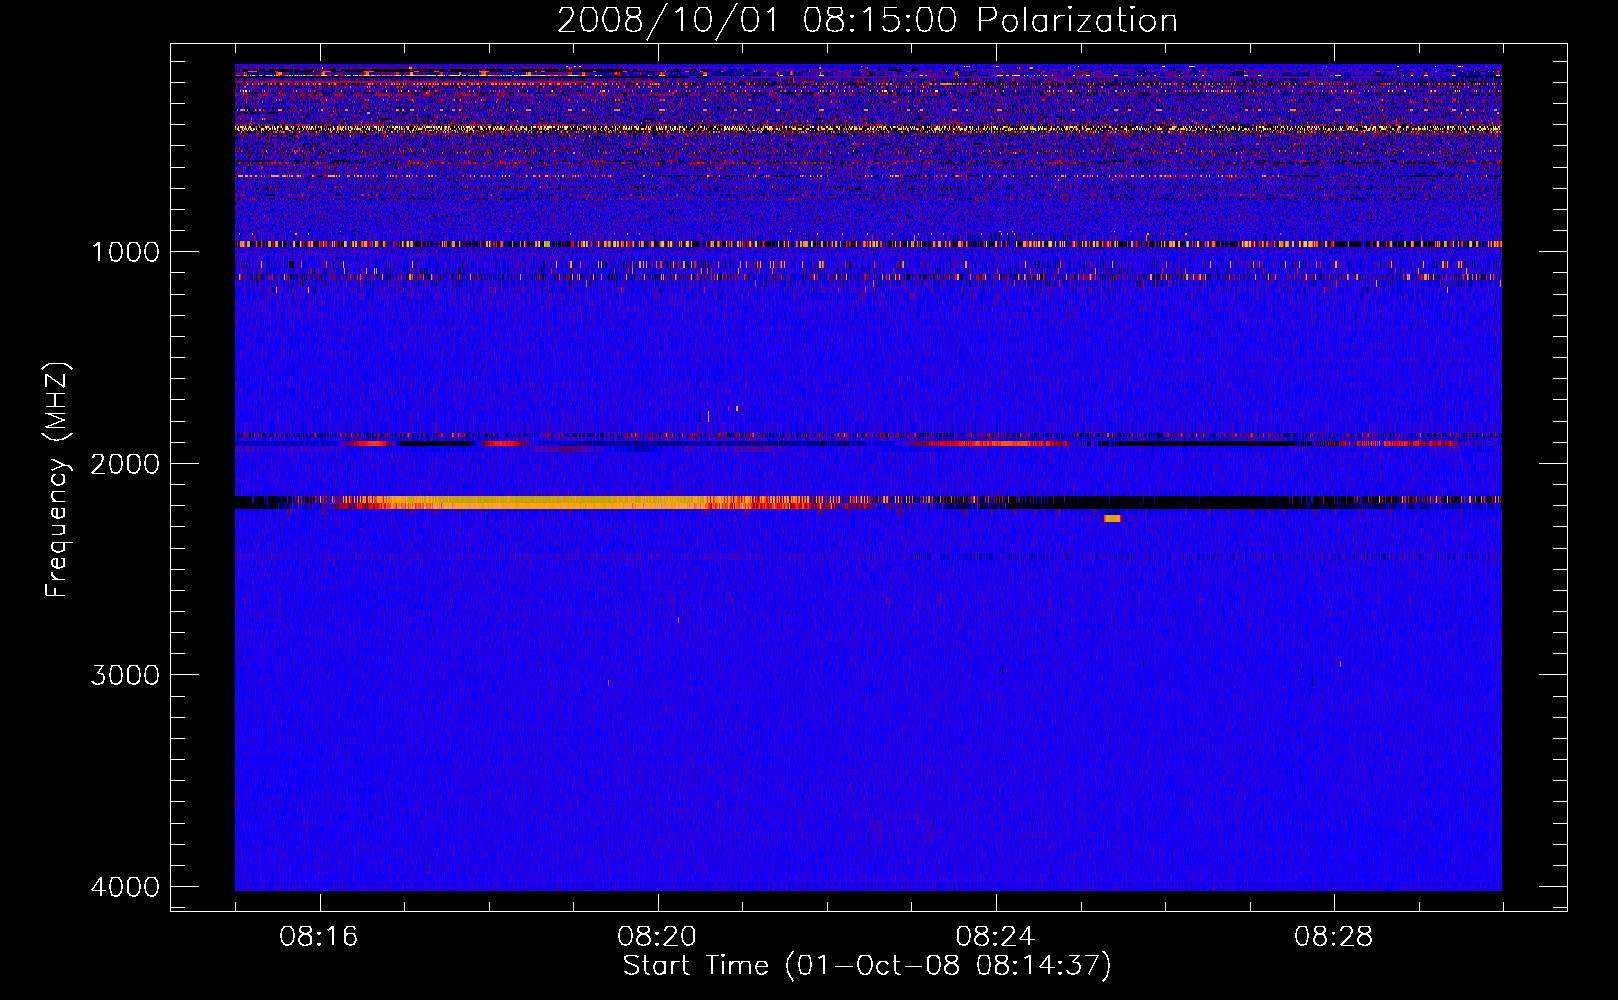Click the 'Start Time (01-Oct-08 08:14:37)' label
The width and height of the screenshot is (1618, 1000).
point(867,966)
